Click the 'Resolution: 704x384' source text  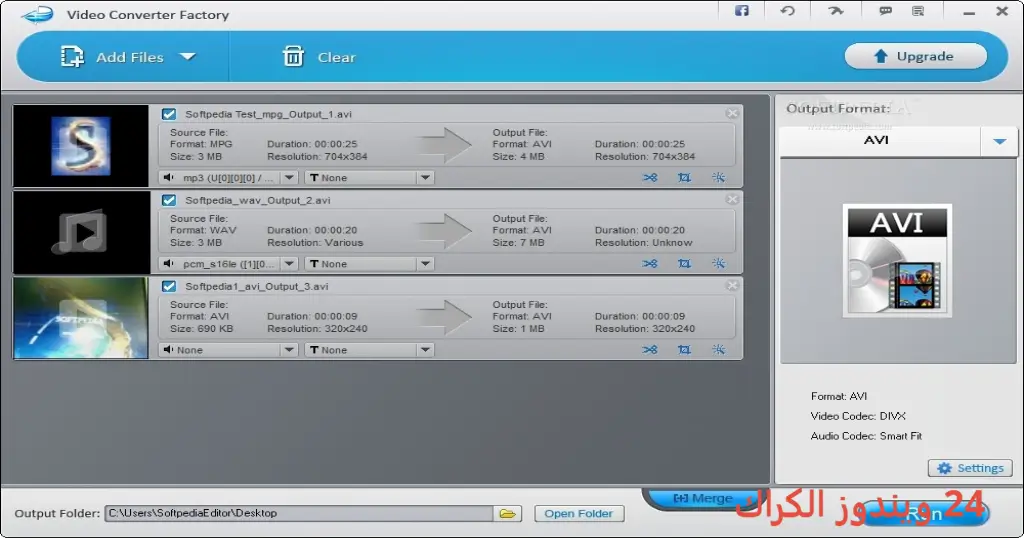317,157
